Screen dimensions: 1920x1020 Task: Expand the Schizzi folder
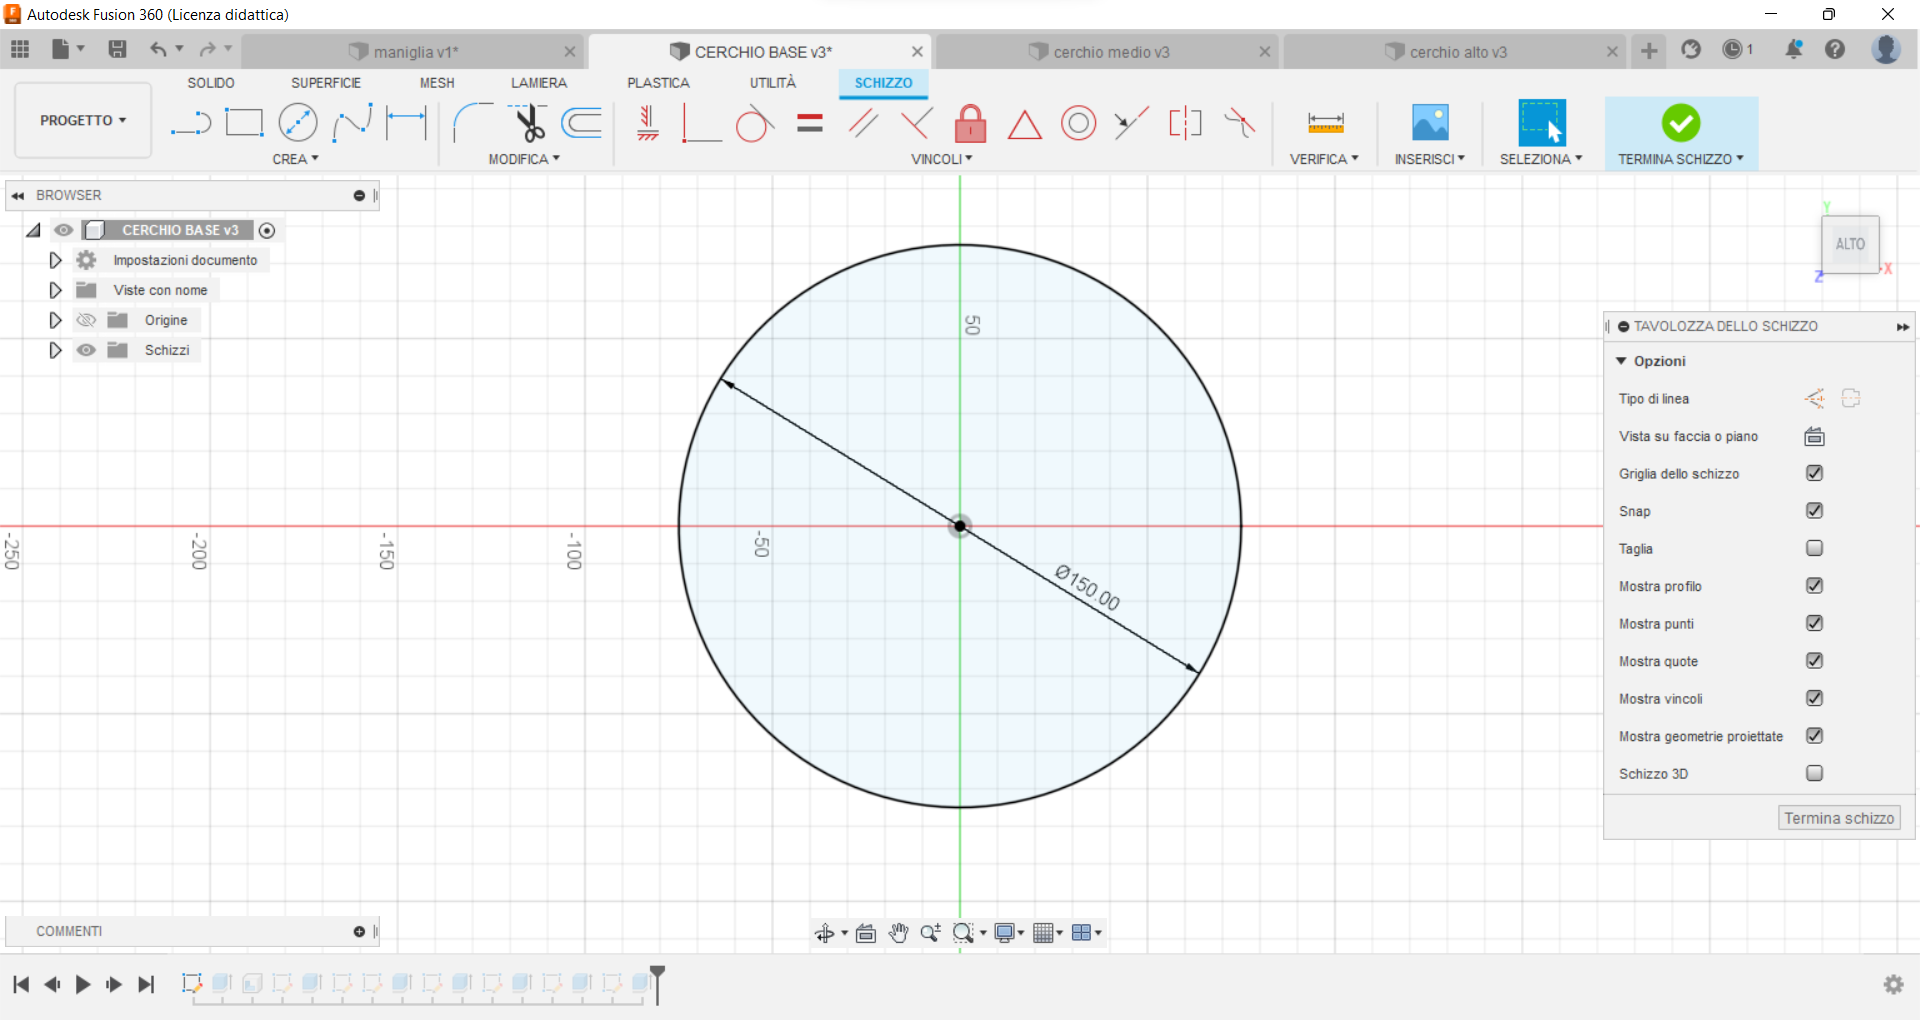tap(55, 350)
